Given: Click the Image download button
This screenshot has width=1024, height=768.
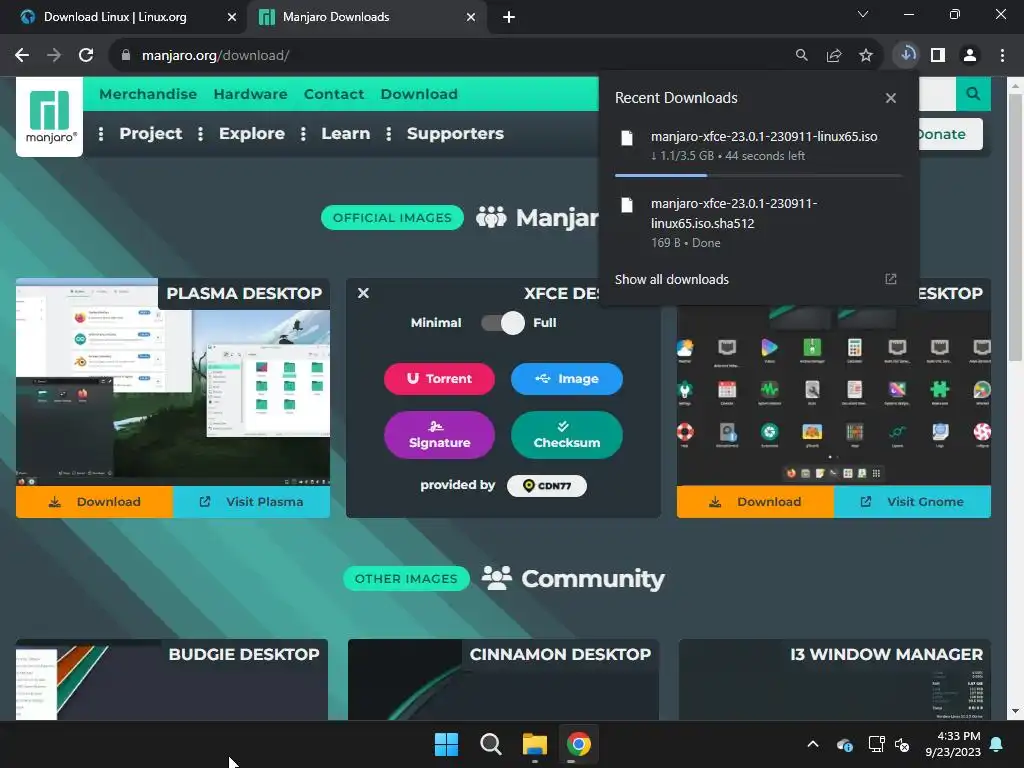Looking at the screenshot, I should pyautogui.click(x=566, y=379).
